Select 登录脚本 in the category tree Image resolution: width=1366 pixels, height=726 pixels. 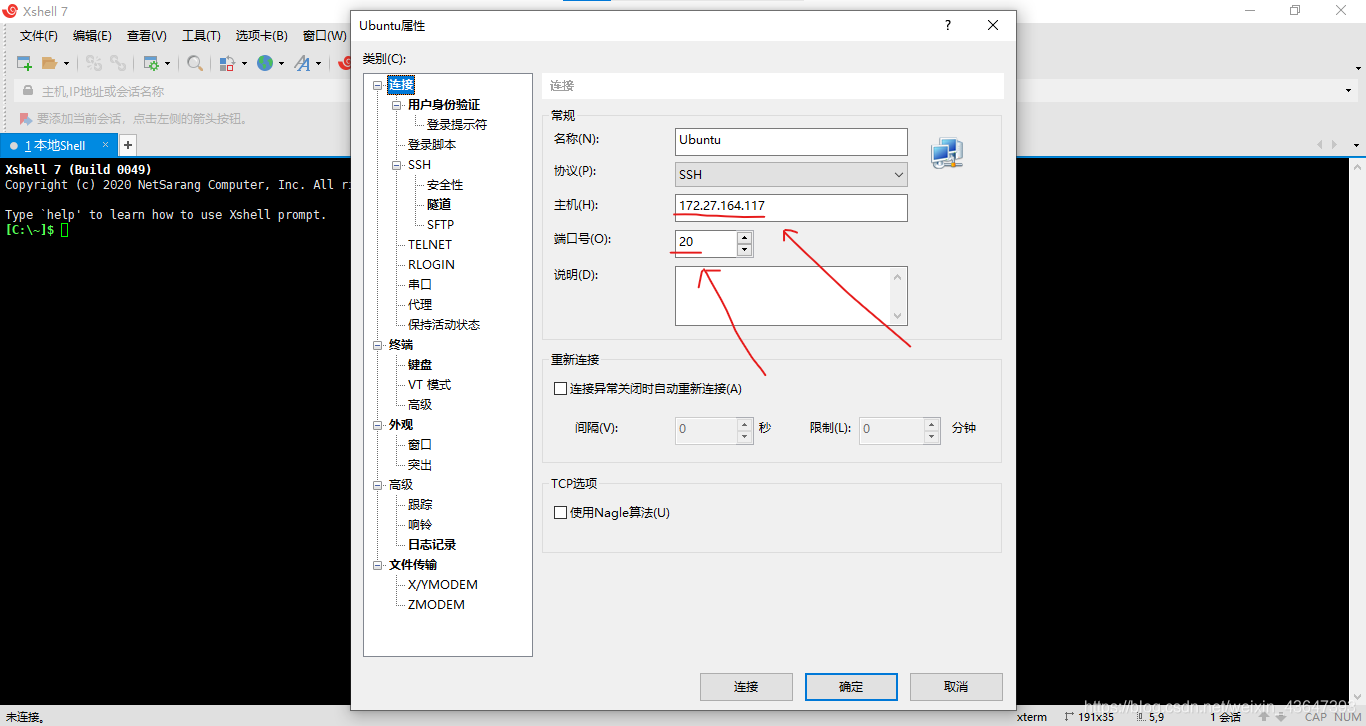click(x=432, y=145)
